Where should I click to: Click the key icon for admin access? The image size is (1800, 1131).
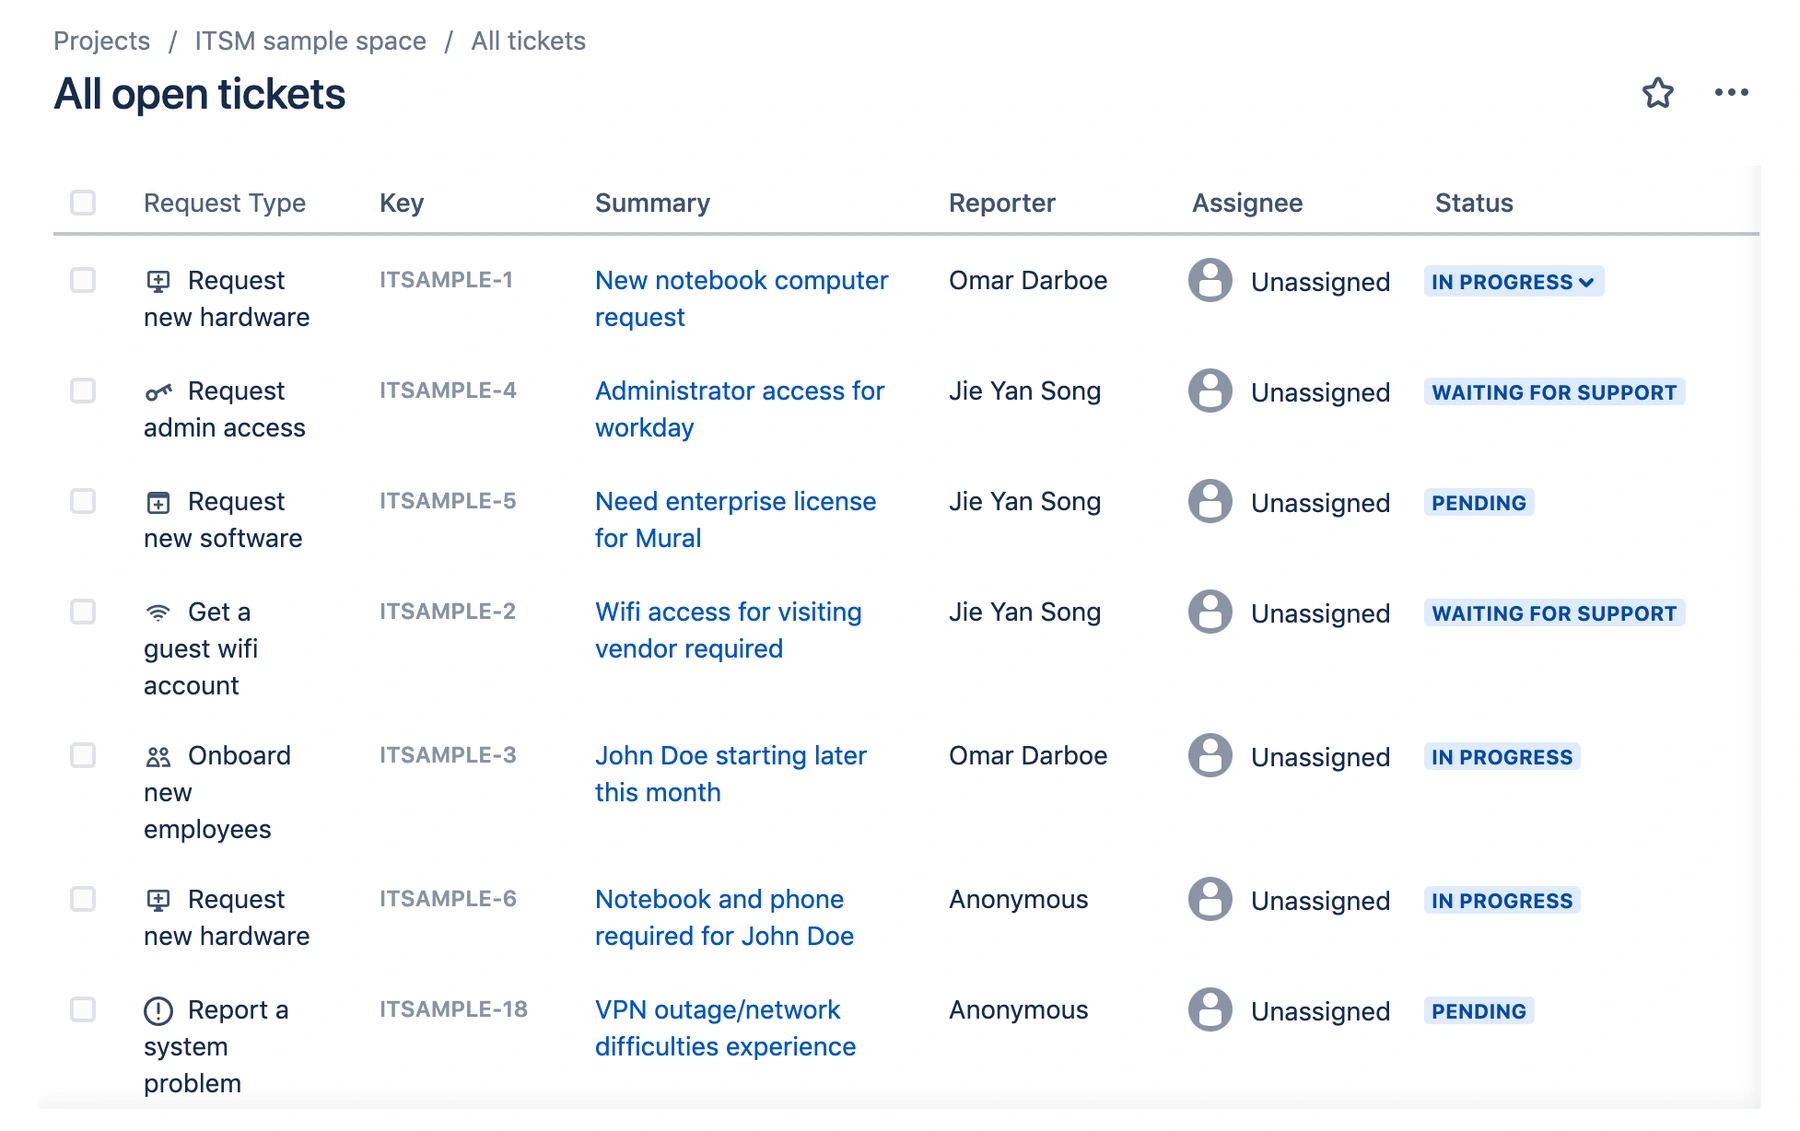tap(158, 392)
